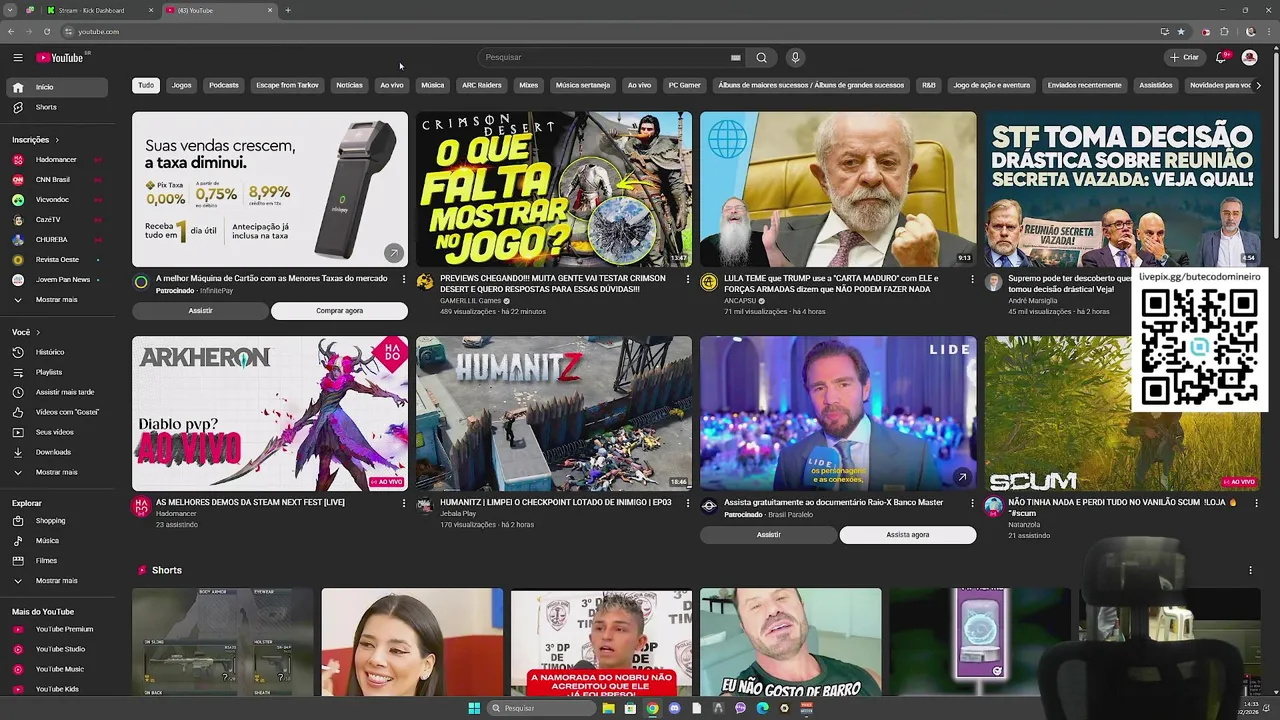Open Playlists in the sidebar
This screenshot has width=1280, height=720.
click(59, 372)
